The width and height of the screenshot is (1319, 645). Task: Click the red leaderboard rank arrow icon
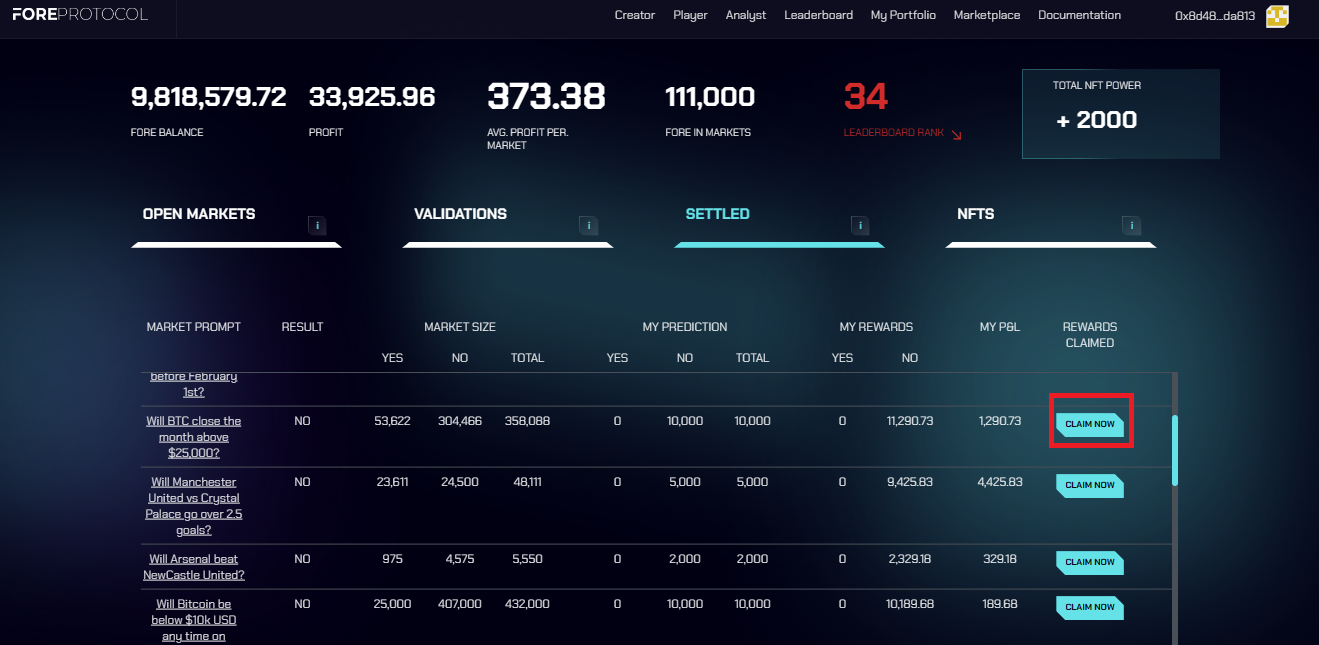coord(956,134)
